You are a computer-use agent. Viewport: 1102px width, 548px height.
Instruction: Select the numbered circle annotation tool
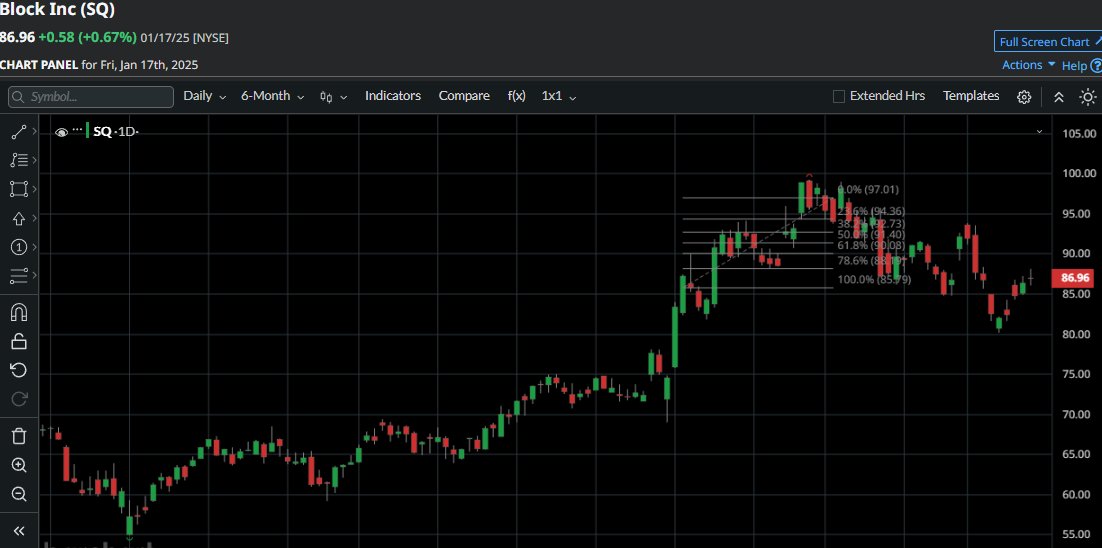tap(19, 247)
